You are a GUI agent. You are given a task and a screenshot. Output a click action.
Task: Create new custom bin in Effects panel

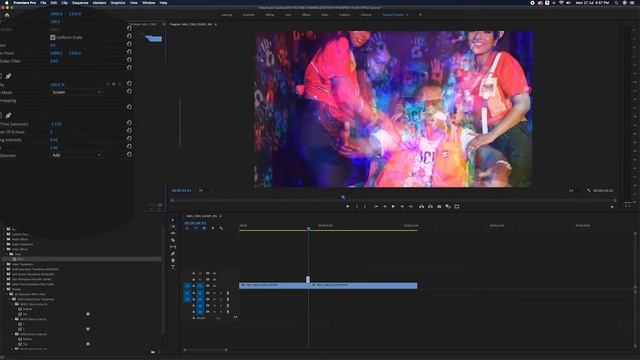pyautogui.click(x=153, y=352)
